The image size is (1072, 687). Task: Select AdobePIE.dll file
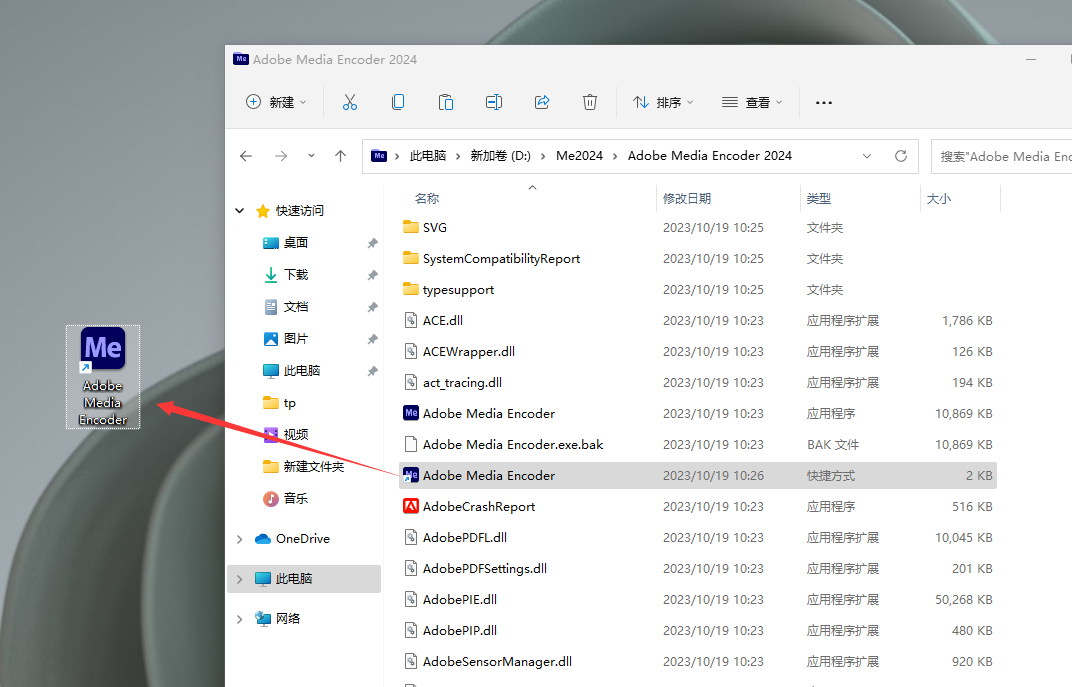click(x=459, y=600)
